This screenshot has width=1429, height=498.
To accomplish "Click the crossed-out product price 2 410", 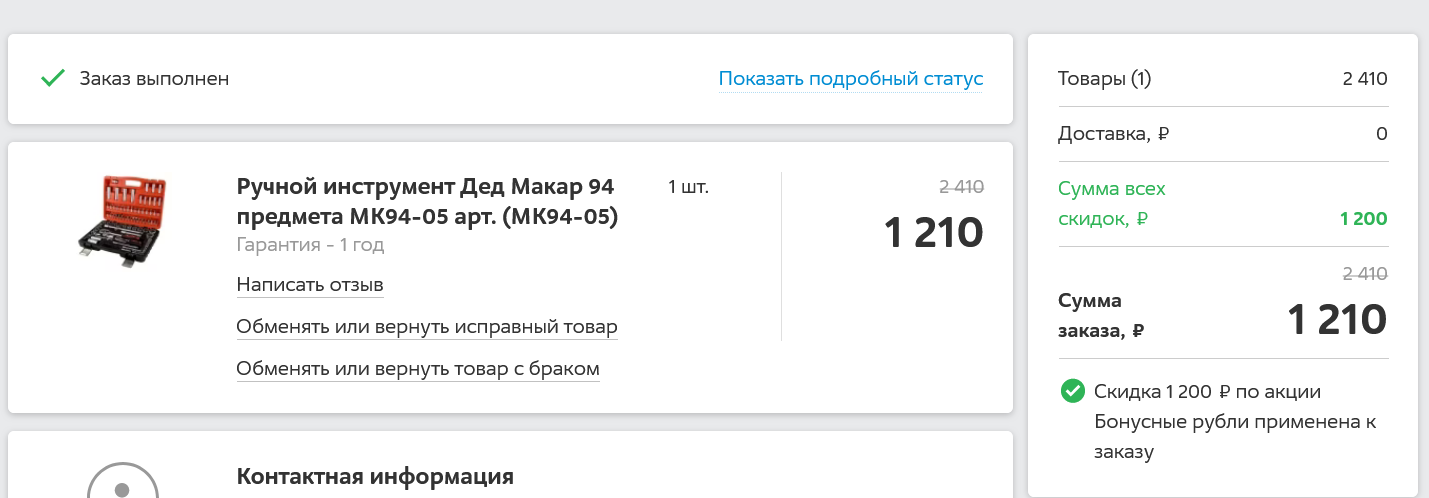I will pos(961,186).
